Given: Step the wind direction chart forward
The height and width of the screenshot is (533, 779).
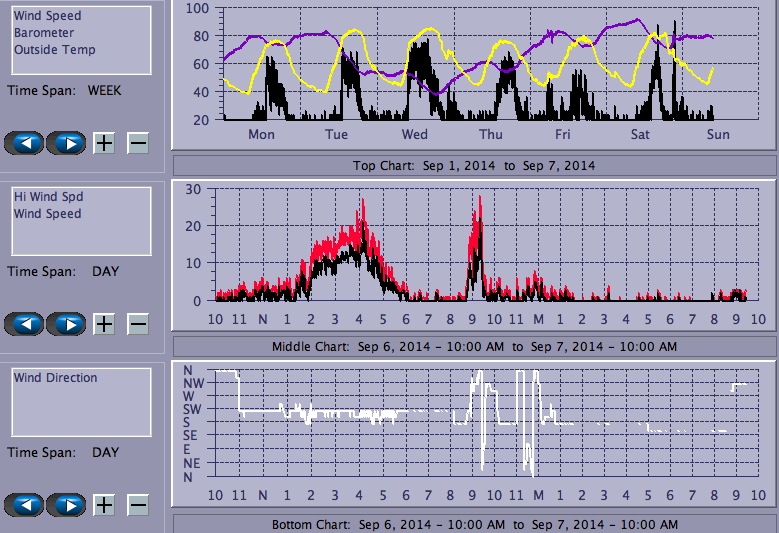Looking at the screenshot, I should pos(66,505).
